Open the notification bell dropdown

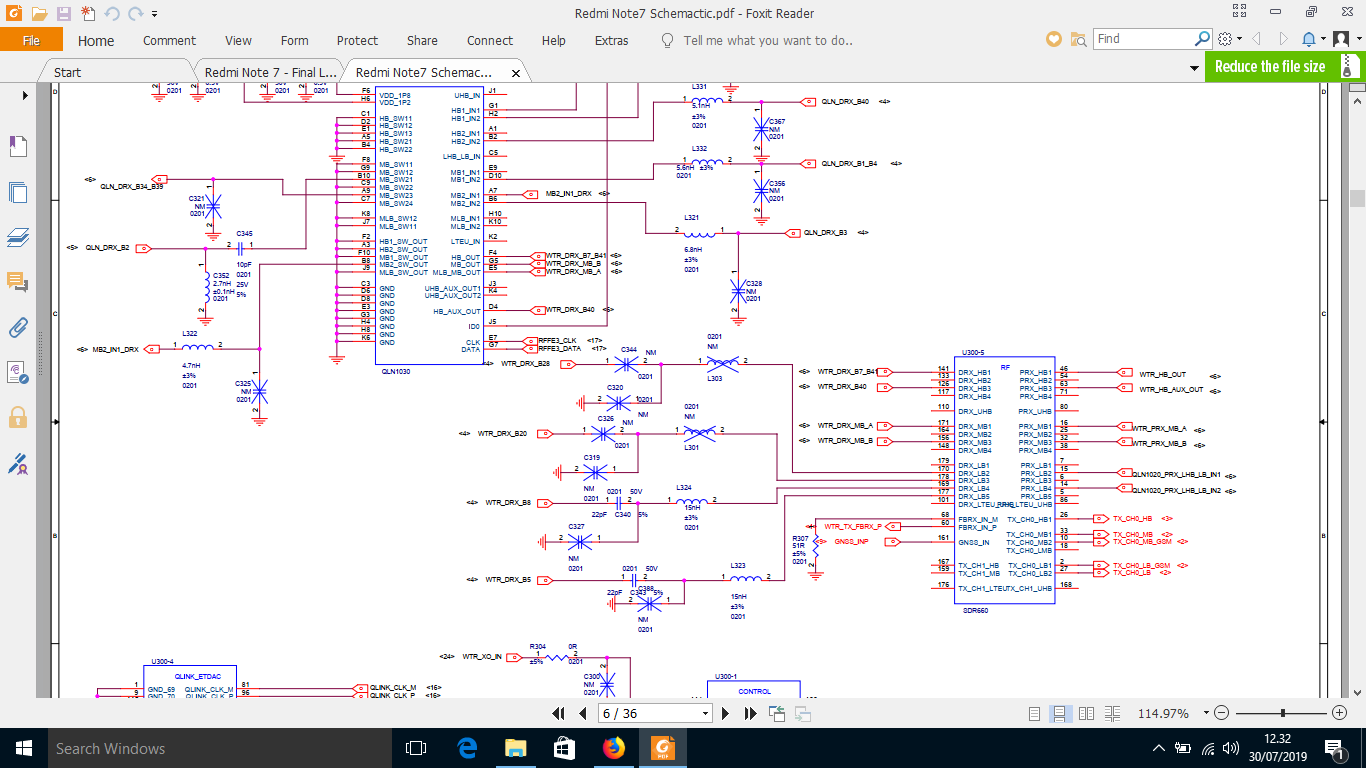tap(1313, 39)
